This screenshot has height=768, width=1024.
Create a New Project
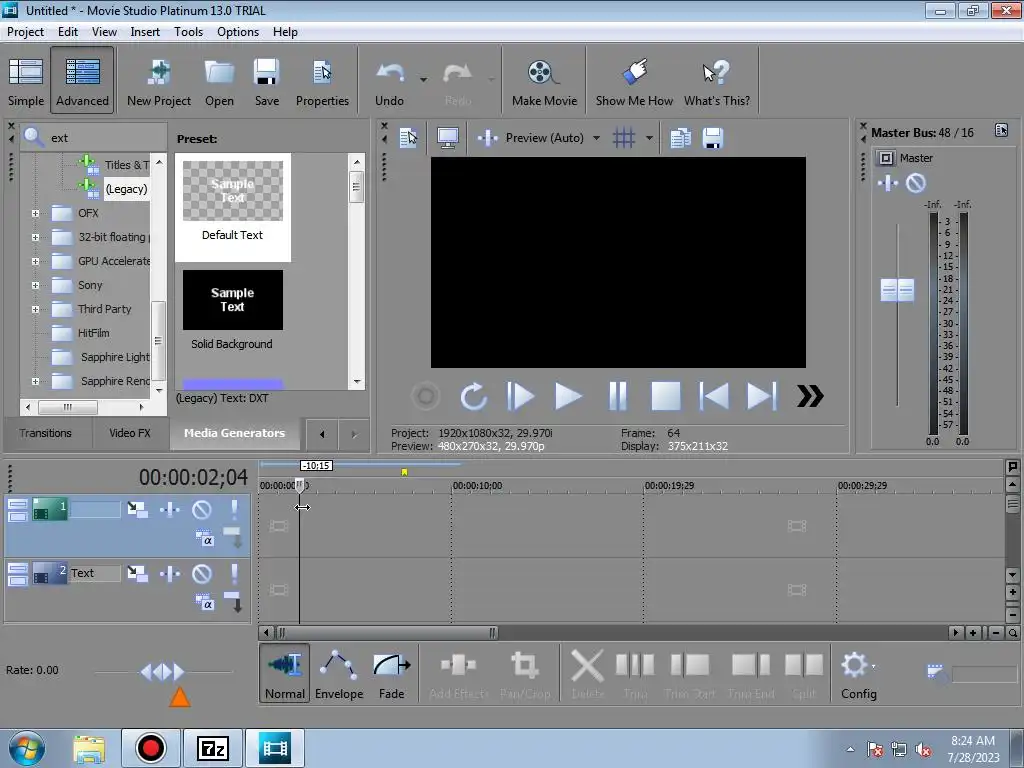click(159, 82)
